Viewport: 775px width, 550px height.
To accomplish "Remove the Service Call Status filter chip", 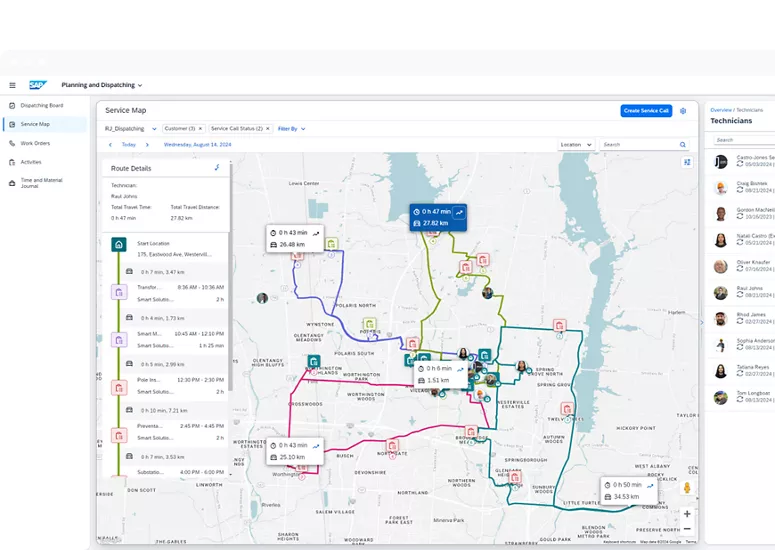I will coord(269,129).
